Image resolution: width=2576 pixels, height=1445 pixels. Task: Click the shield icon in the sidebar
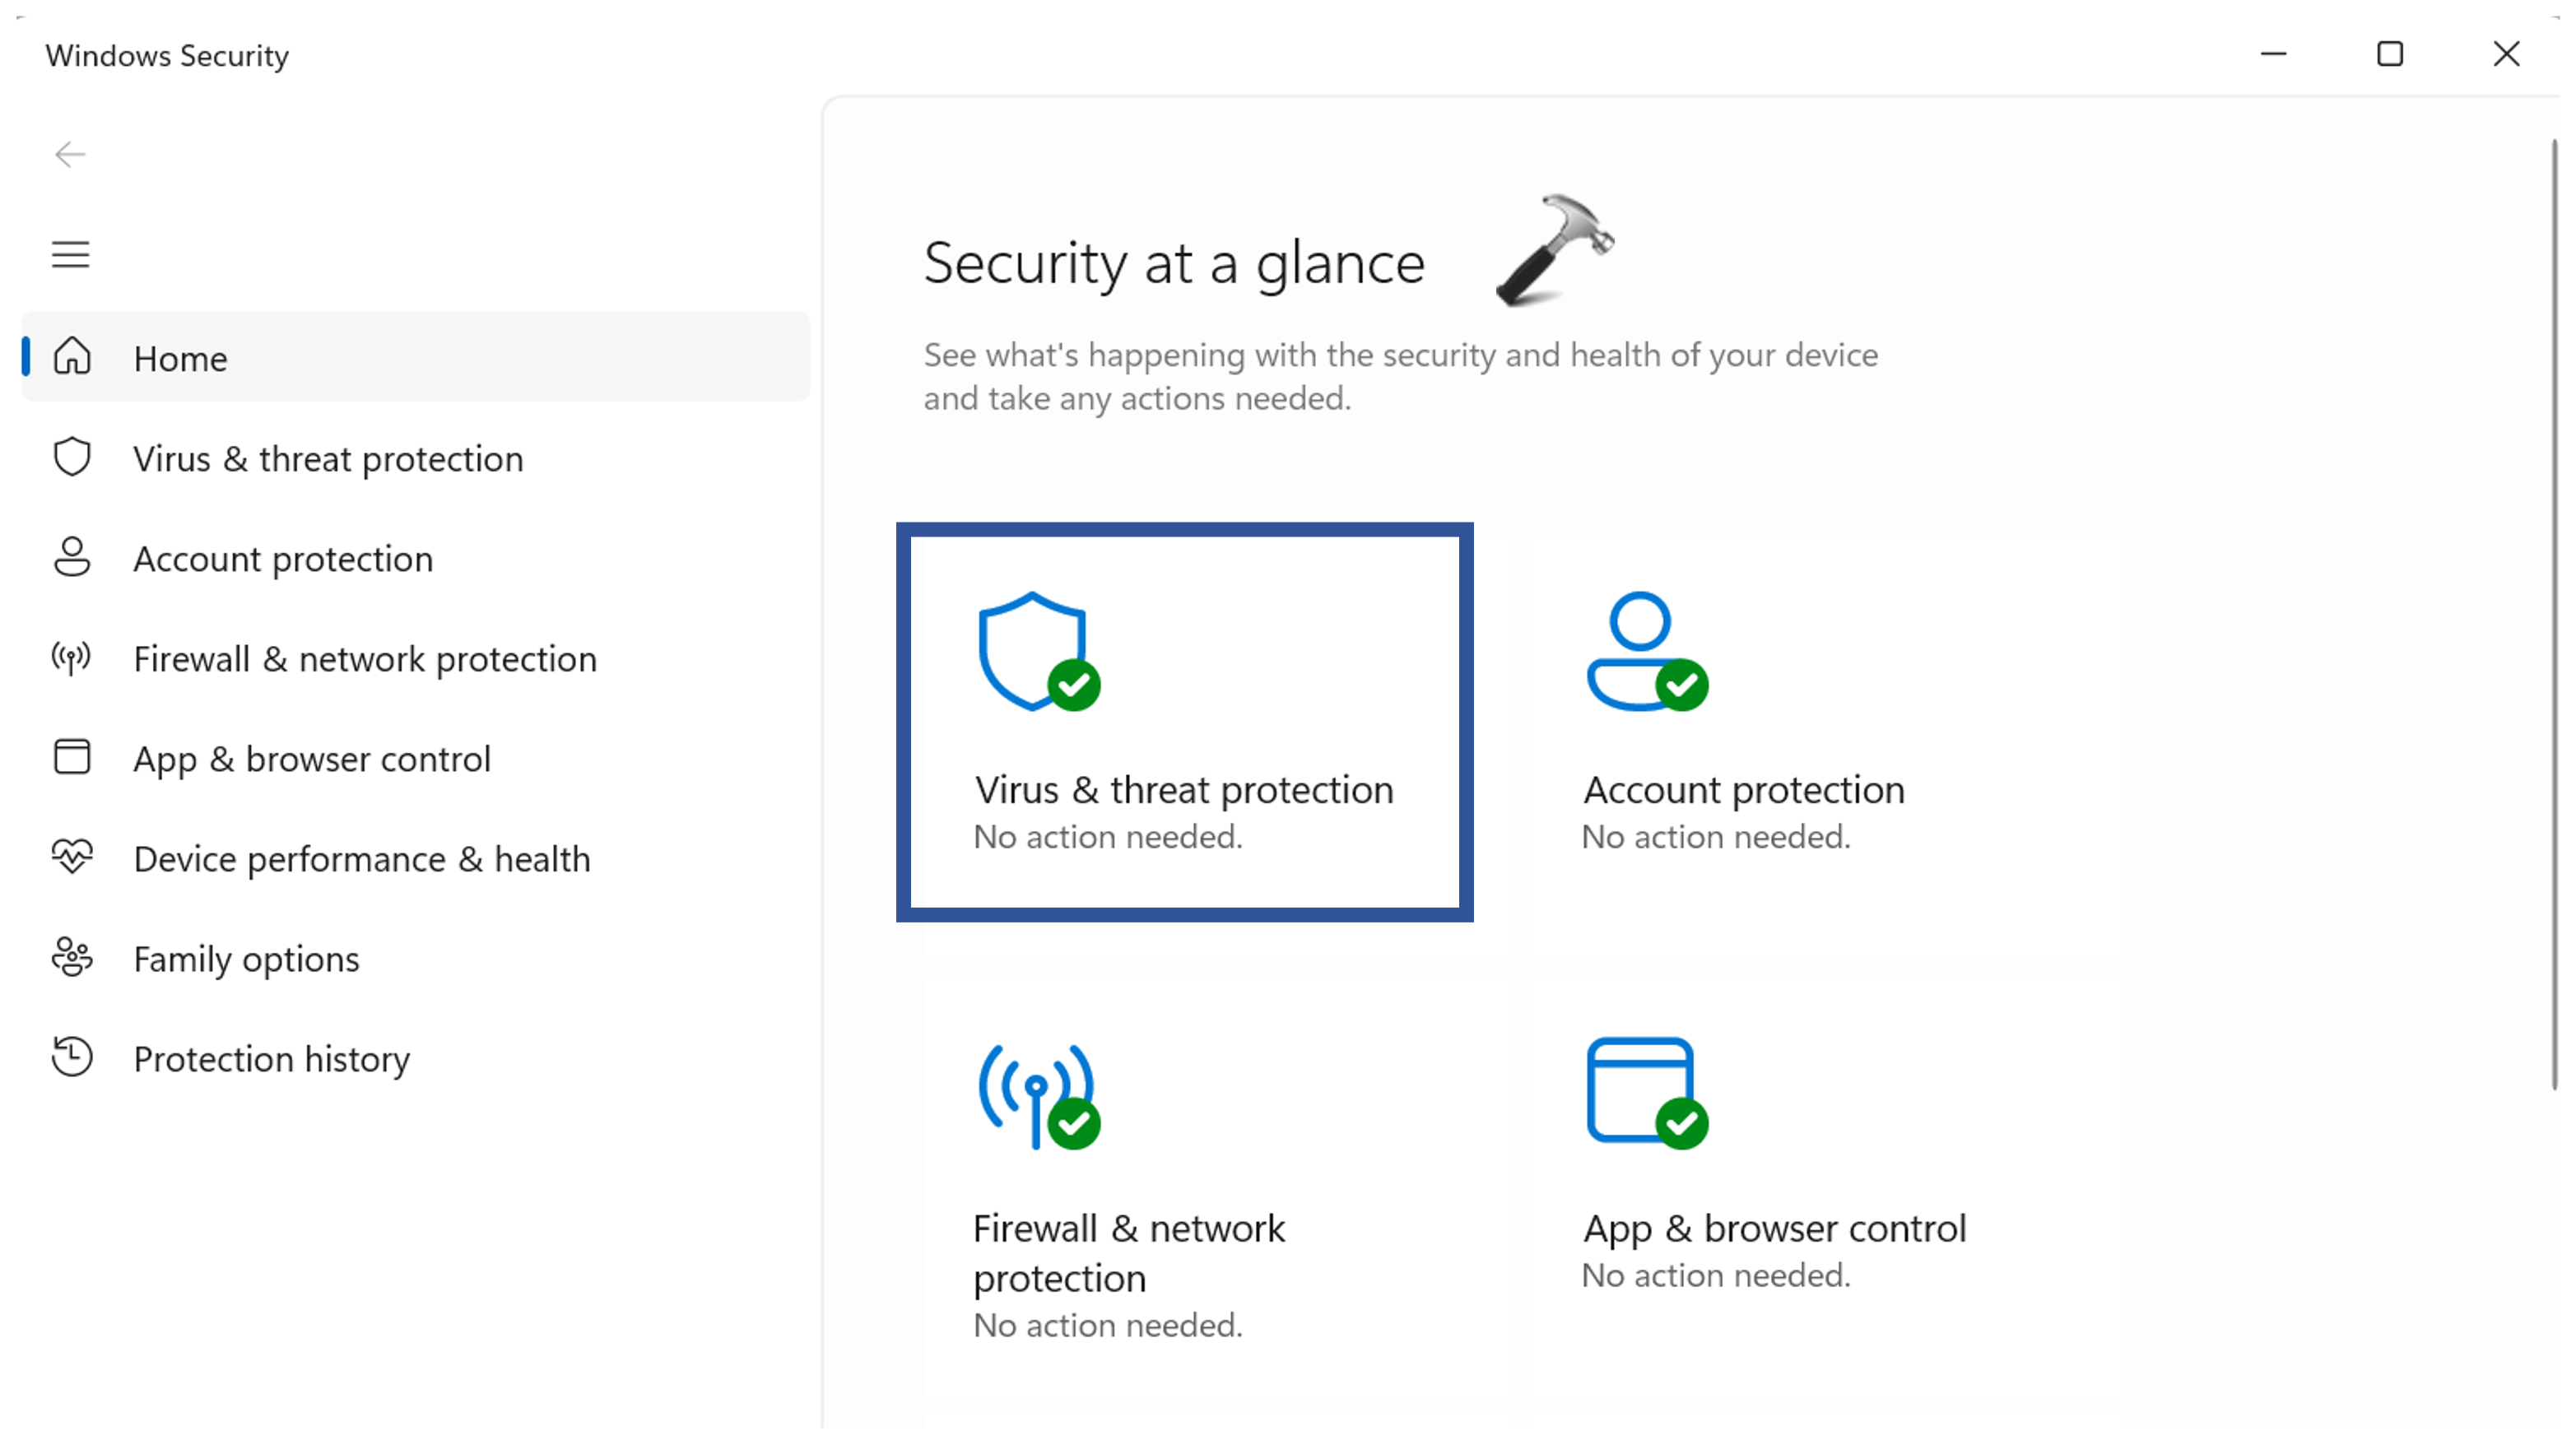(x=72, y=458)
